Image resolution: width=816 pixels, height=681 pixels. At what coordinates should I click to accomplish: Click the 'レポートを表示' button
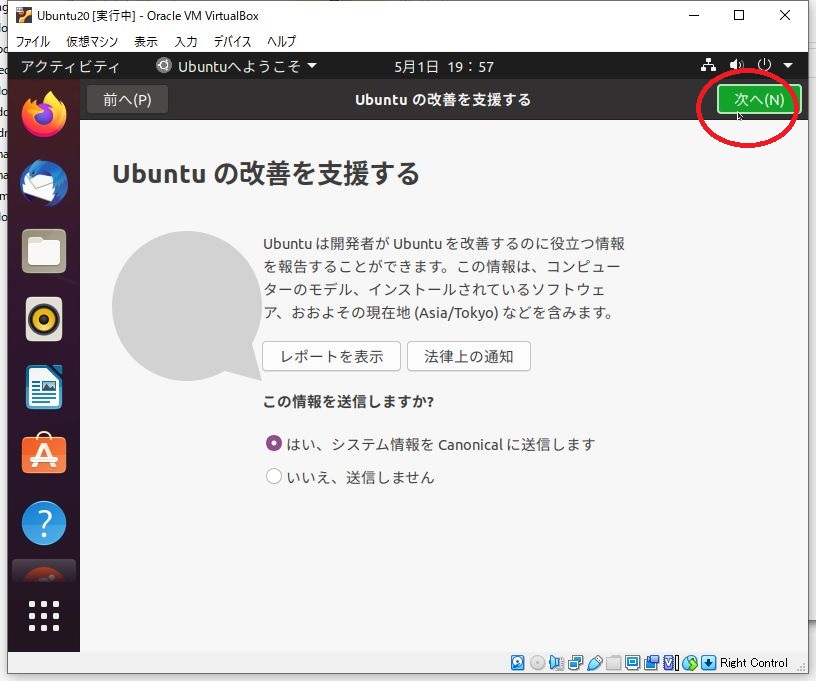tap(332, 356)
